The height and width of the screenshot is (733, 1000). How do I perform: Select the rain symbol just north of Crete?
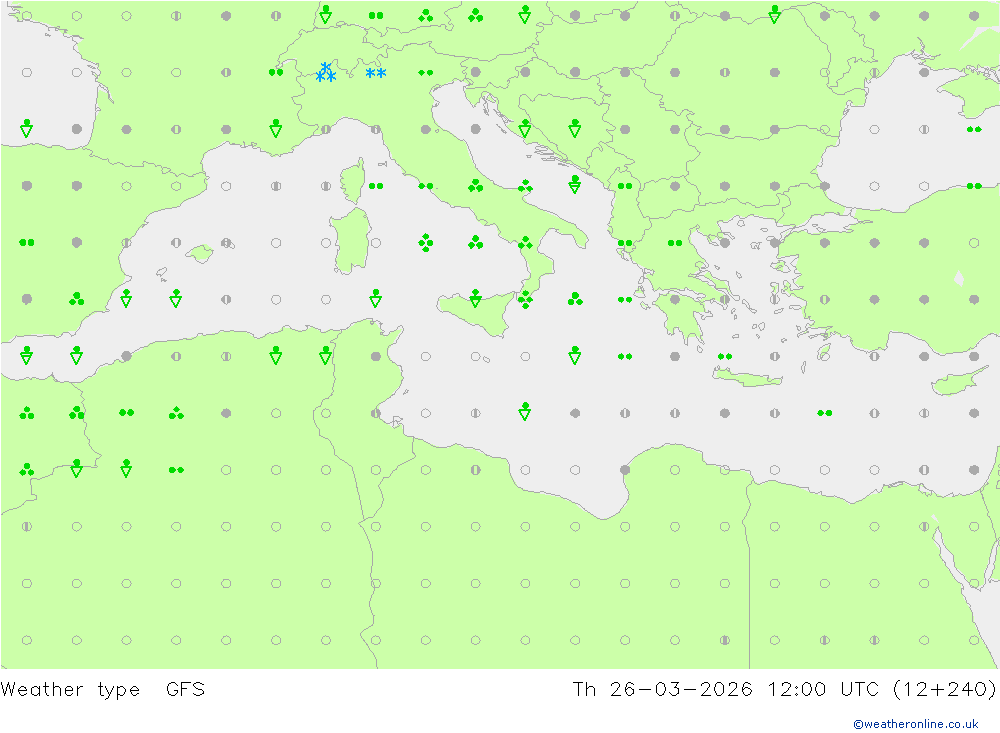(x=724, y=356)
